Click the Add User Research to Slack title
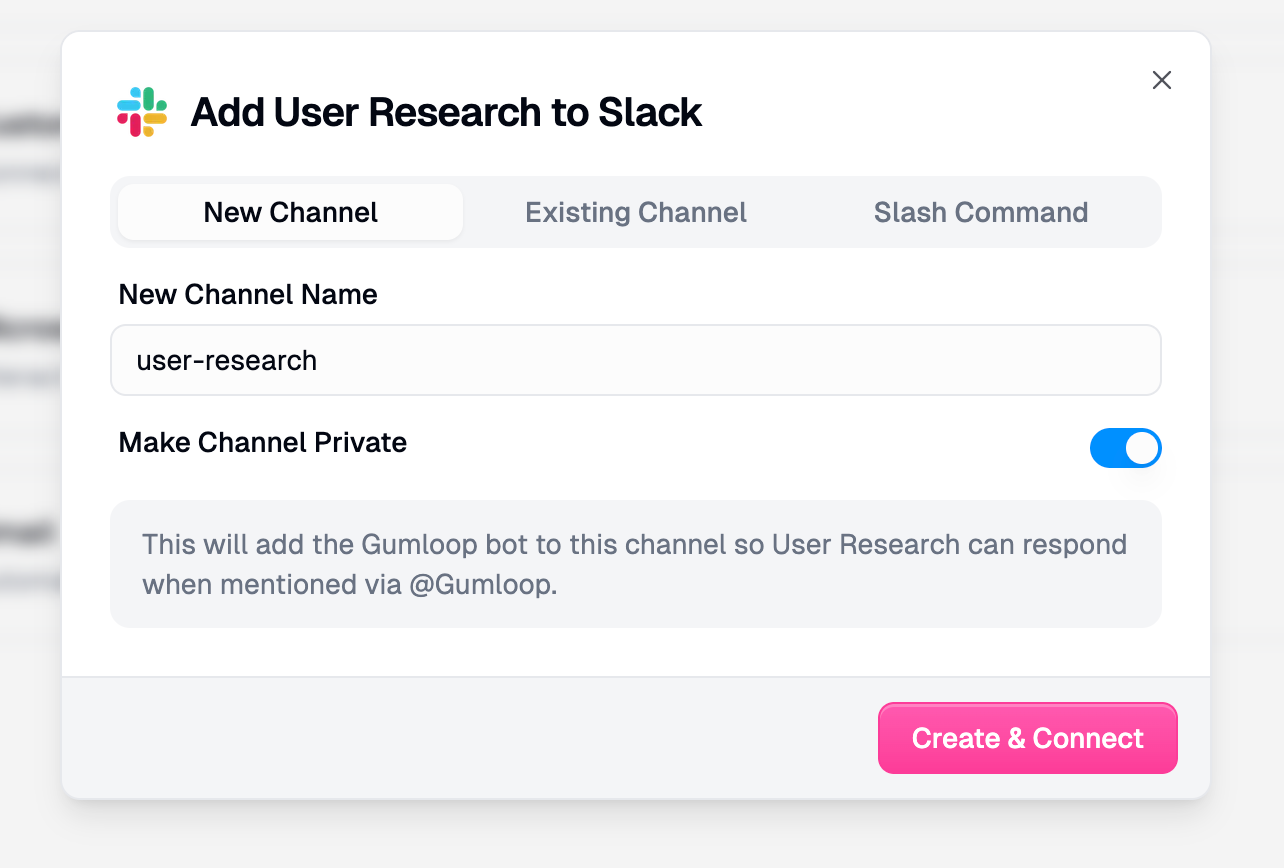This screenshot has width=1284, height=868. click(x=444, y=111)
